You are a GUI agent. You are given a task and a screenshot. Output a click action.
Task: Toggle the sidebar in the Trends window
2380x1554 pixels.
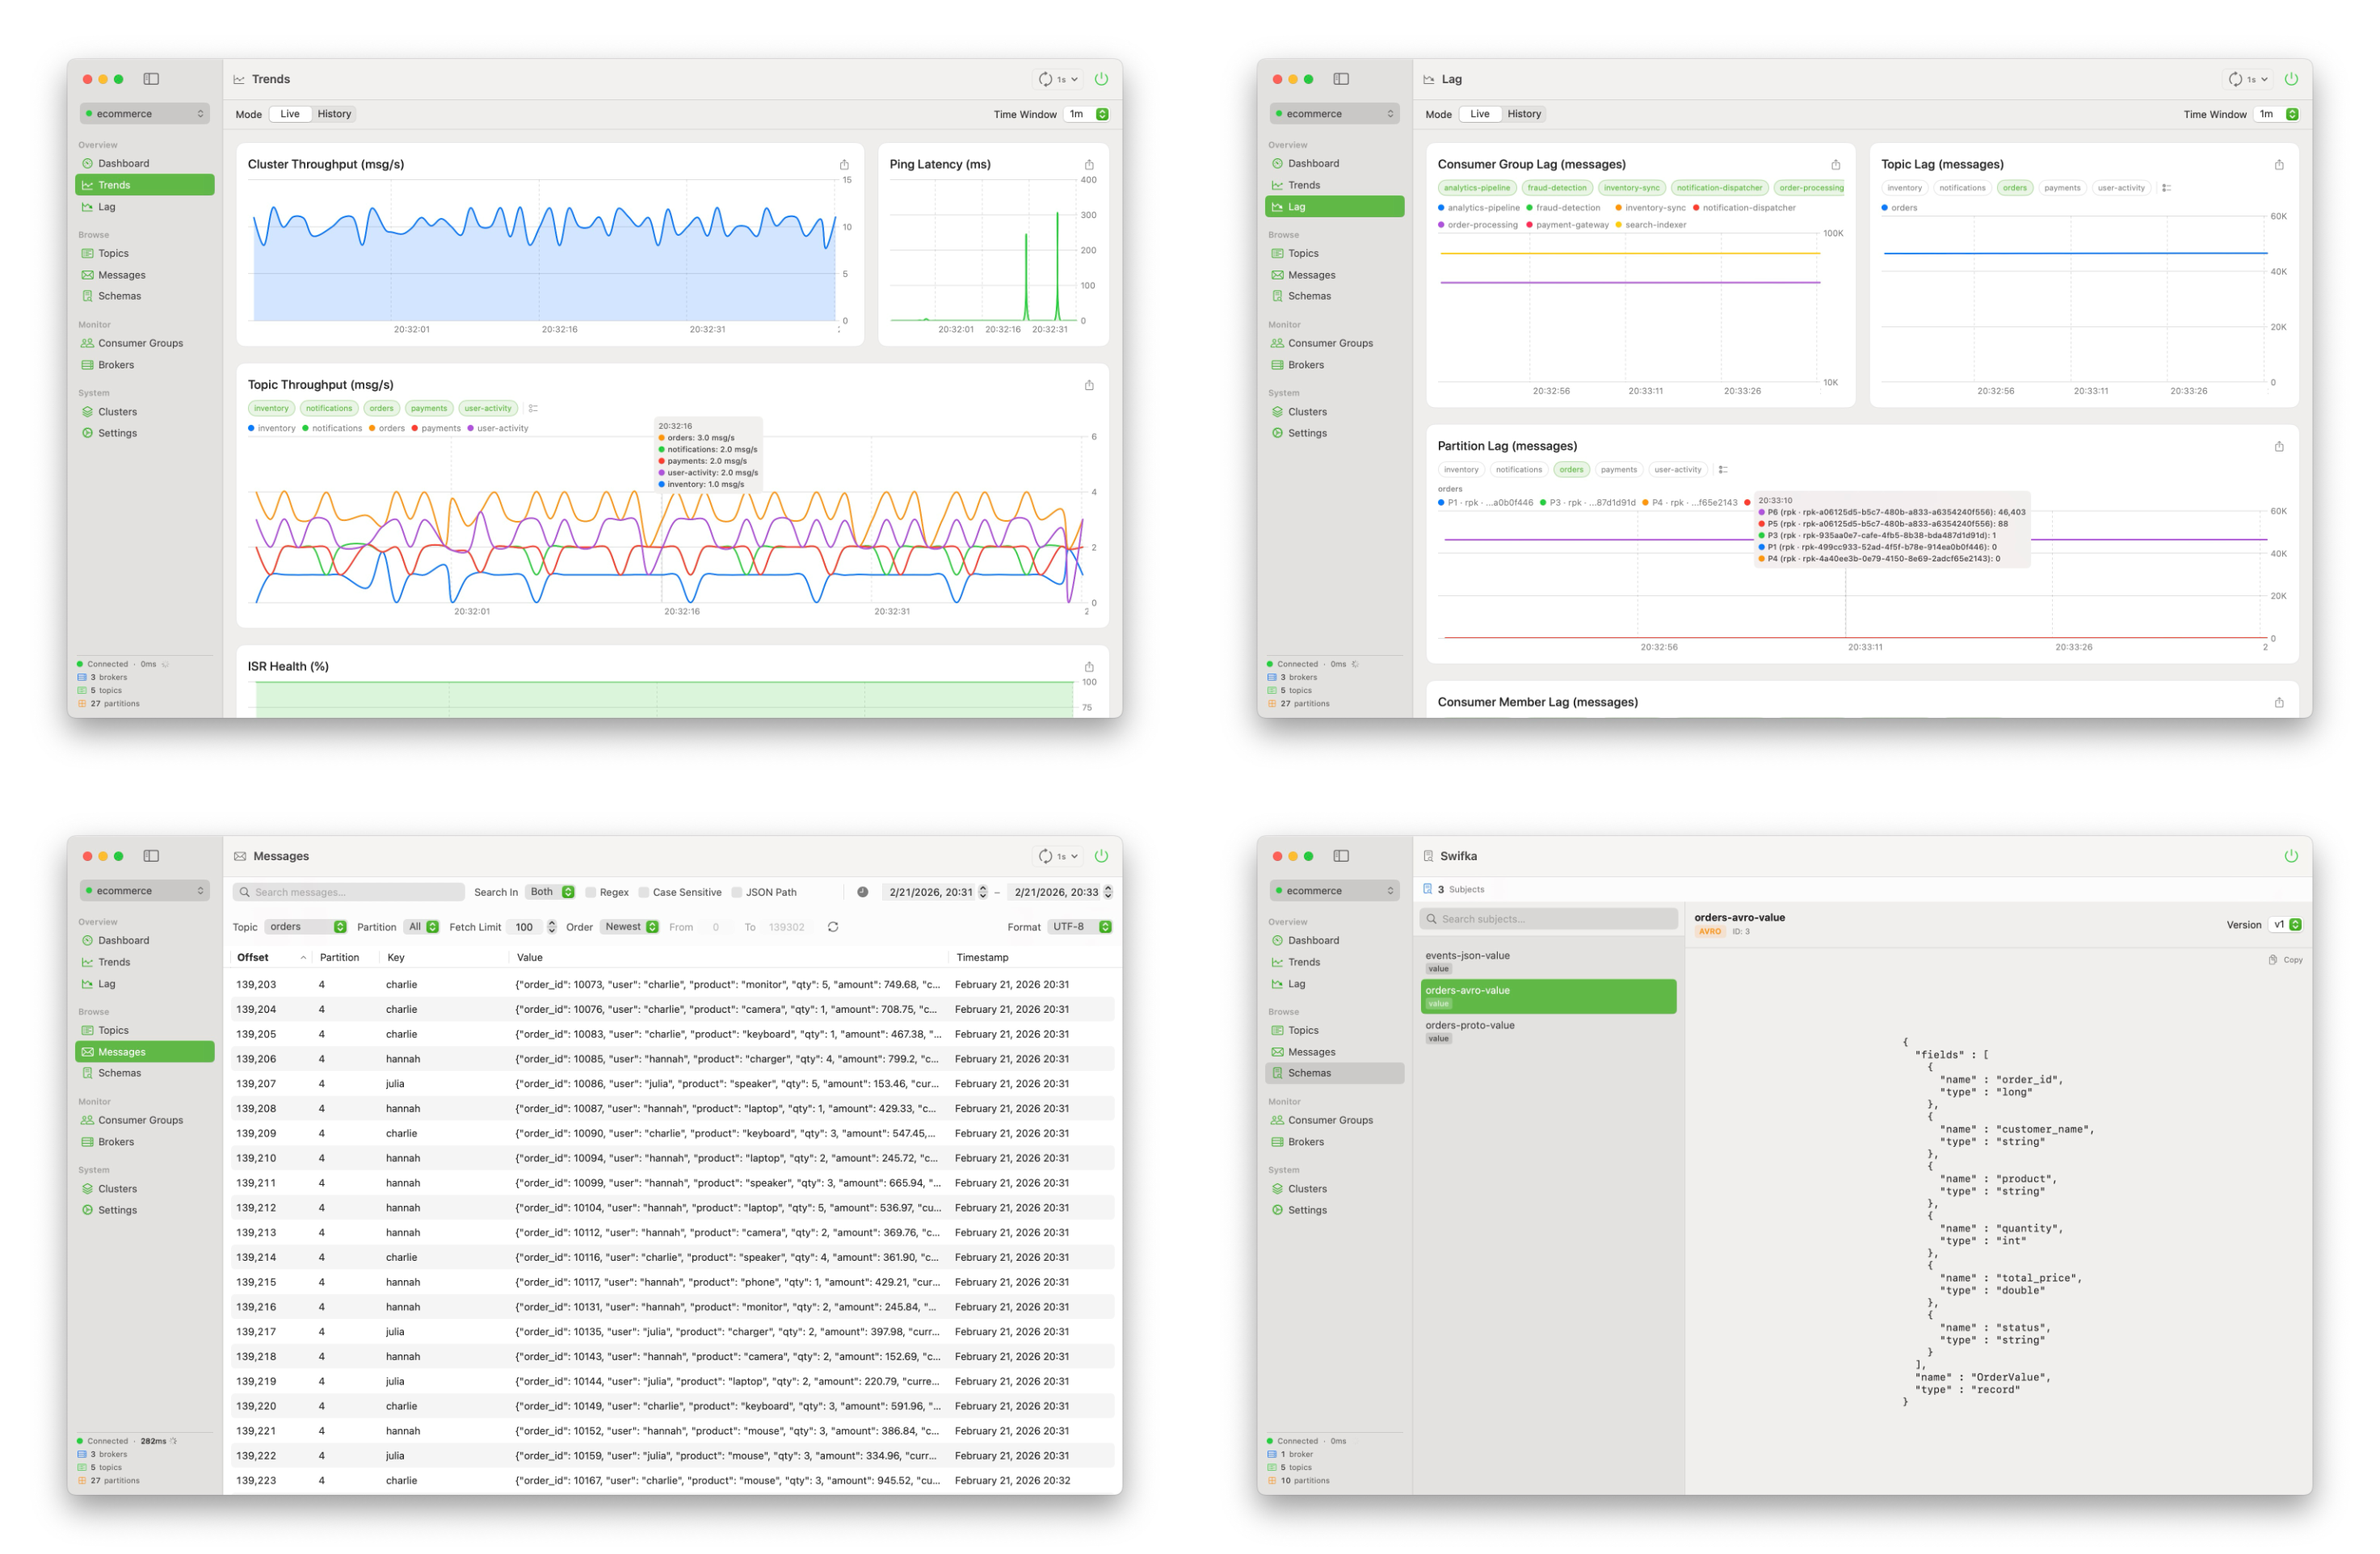pos(151,79)
